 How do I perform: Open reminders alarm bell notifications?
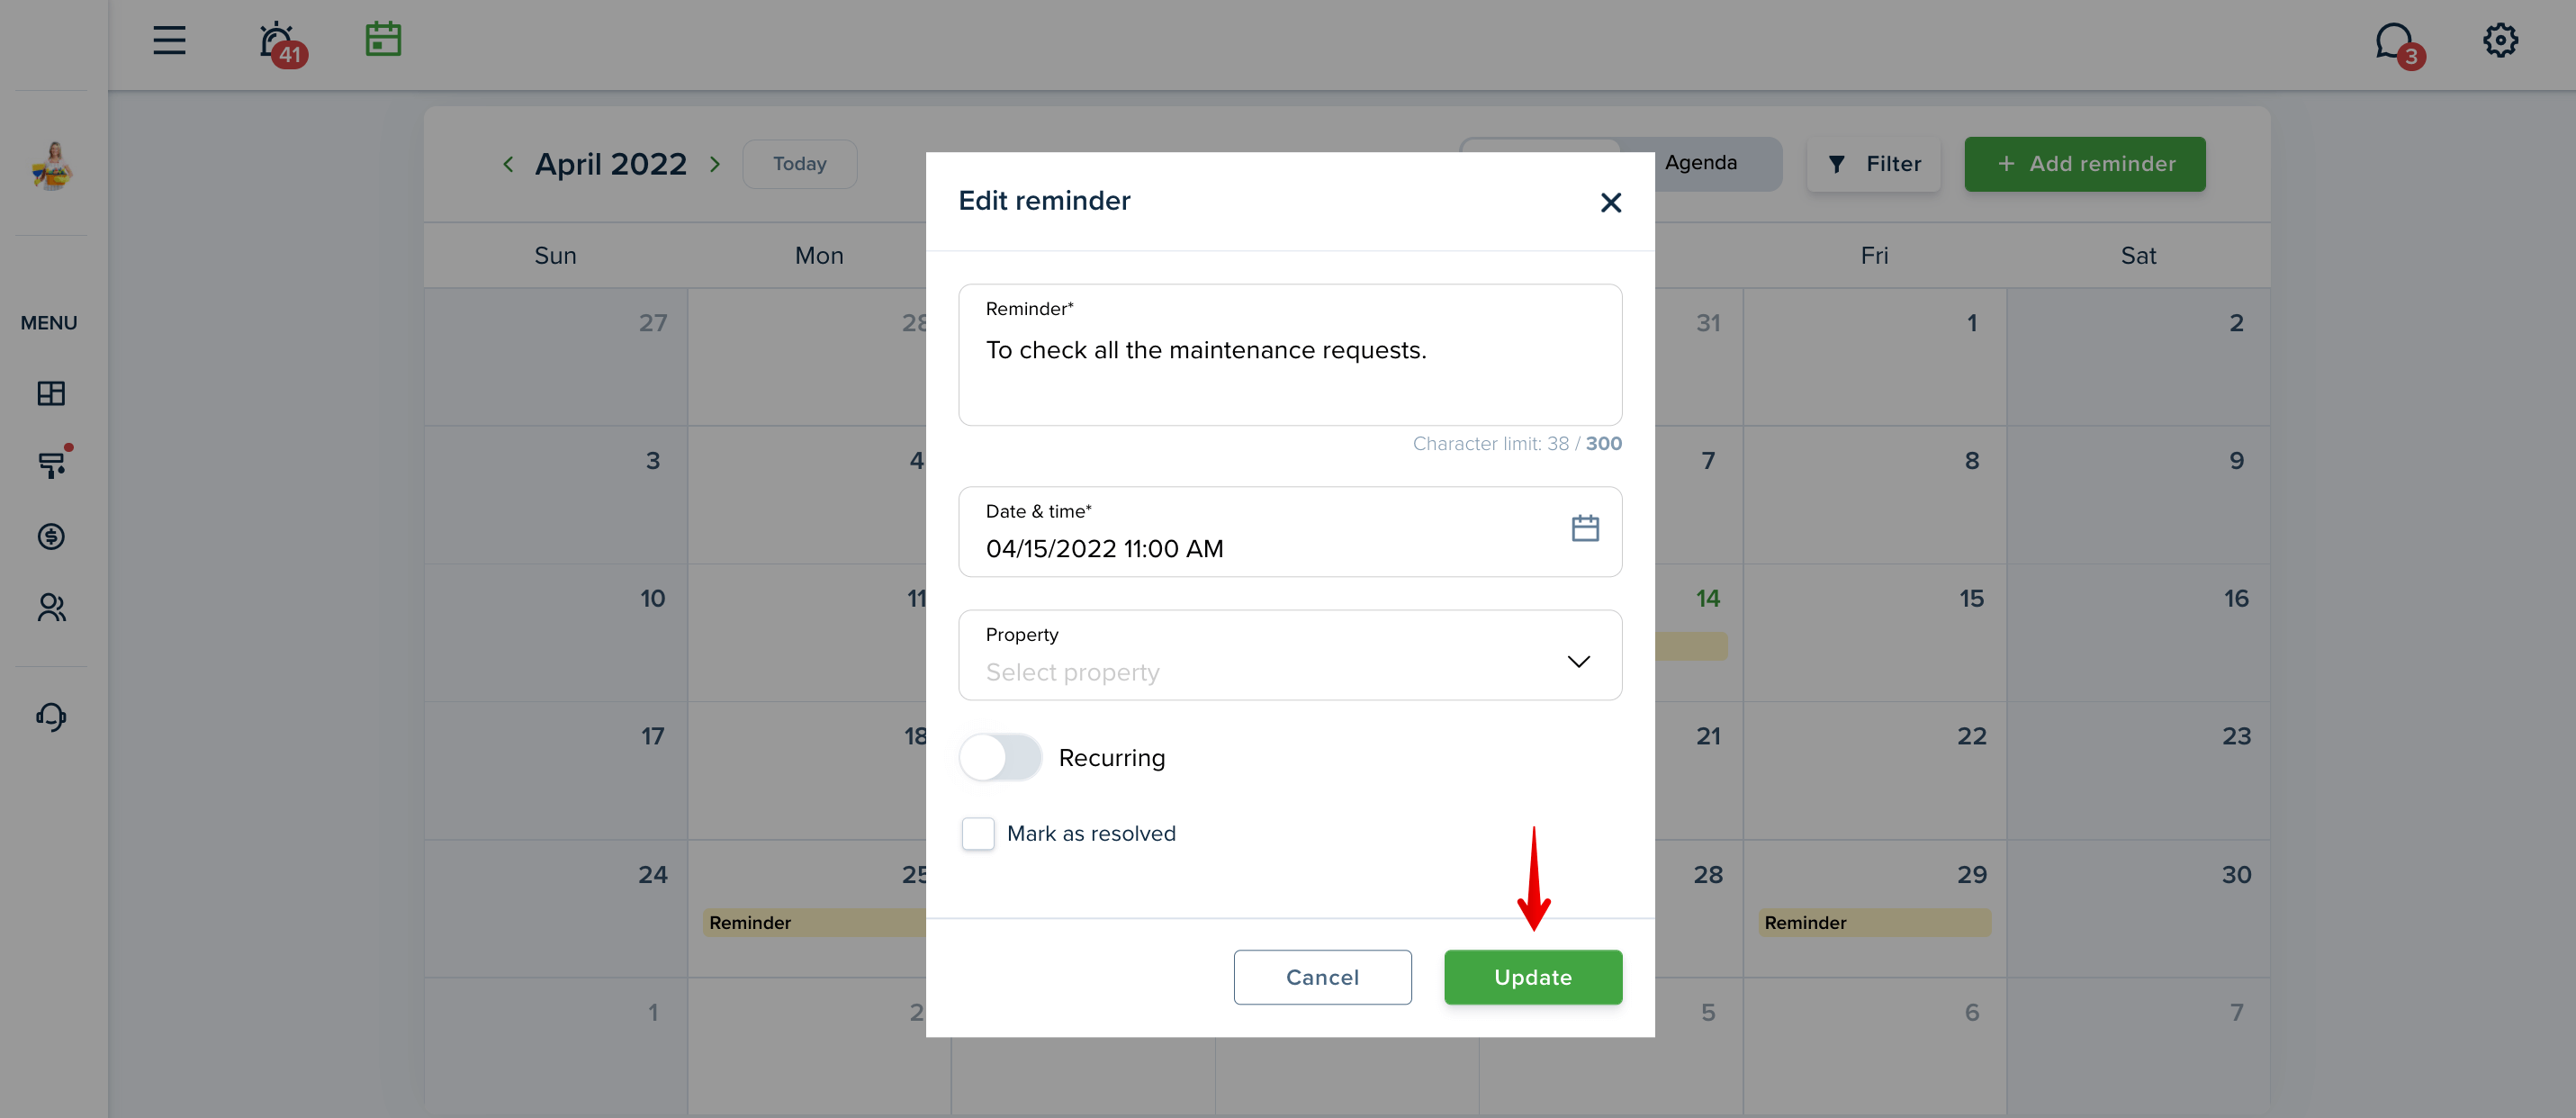pyautogui.click(x=280, y=43)
